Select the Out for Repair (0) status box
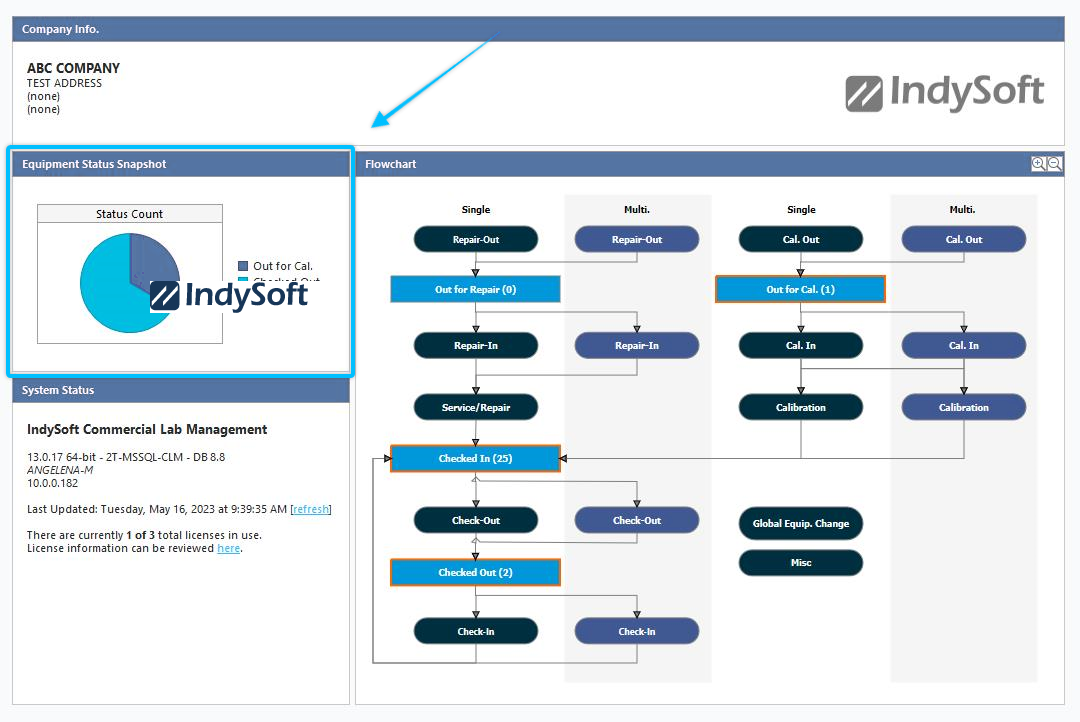The height and width of the screenshot is (722, 1080). point(475,289)
